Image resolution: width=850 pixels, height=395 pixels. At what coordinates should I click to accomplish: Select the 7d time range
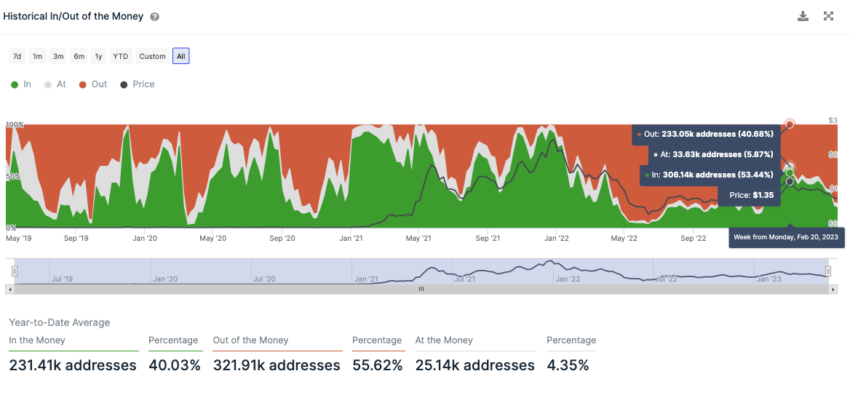17,56
